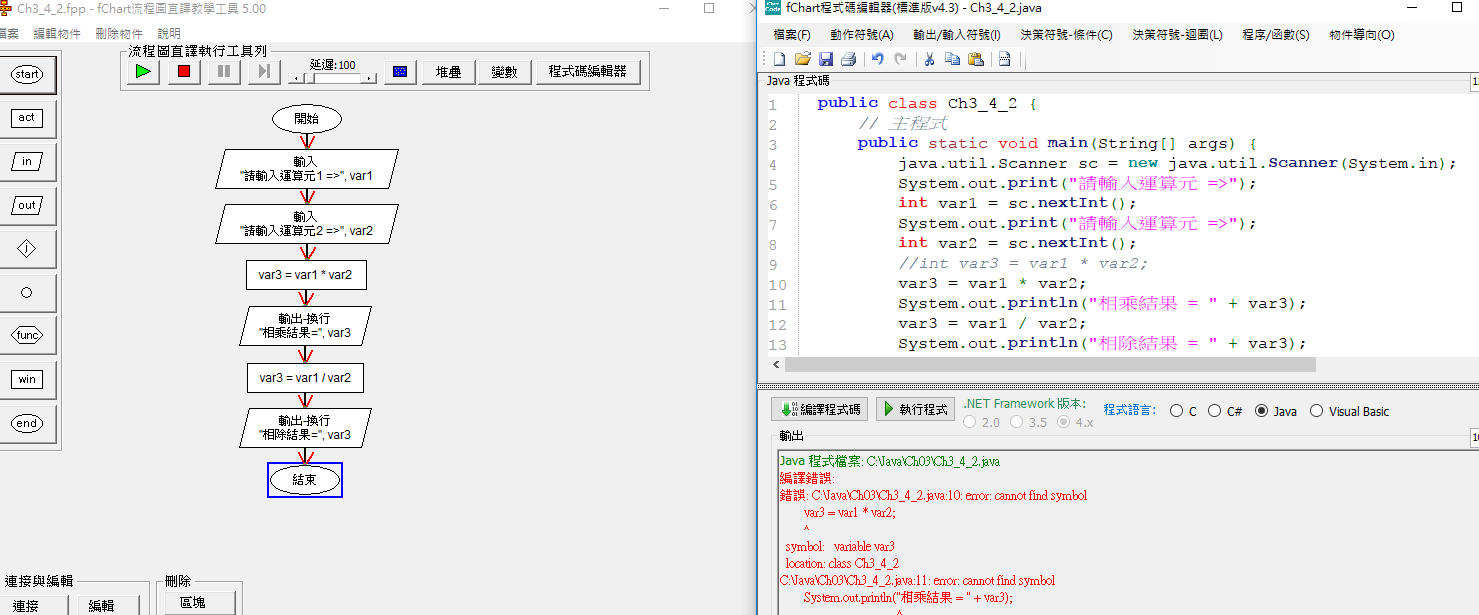Viewport: 1479px width, 615px height.
Task: Click the Open folder icon in code editor
Action: [x=803, y=59]
